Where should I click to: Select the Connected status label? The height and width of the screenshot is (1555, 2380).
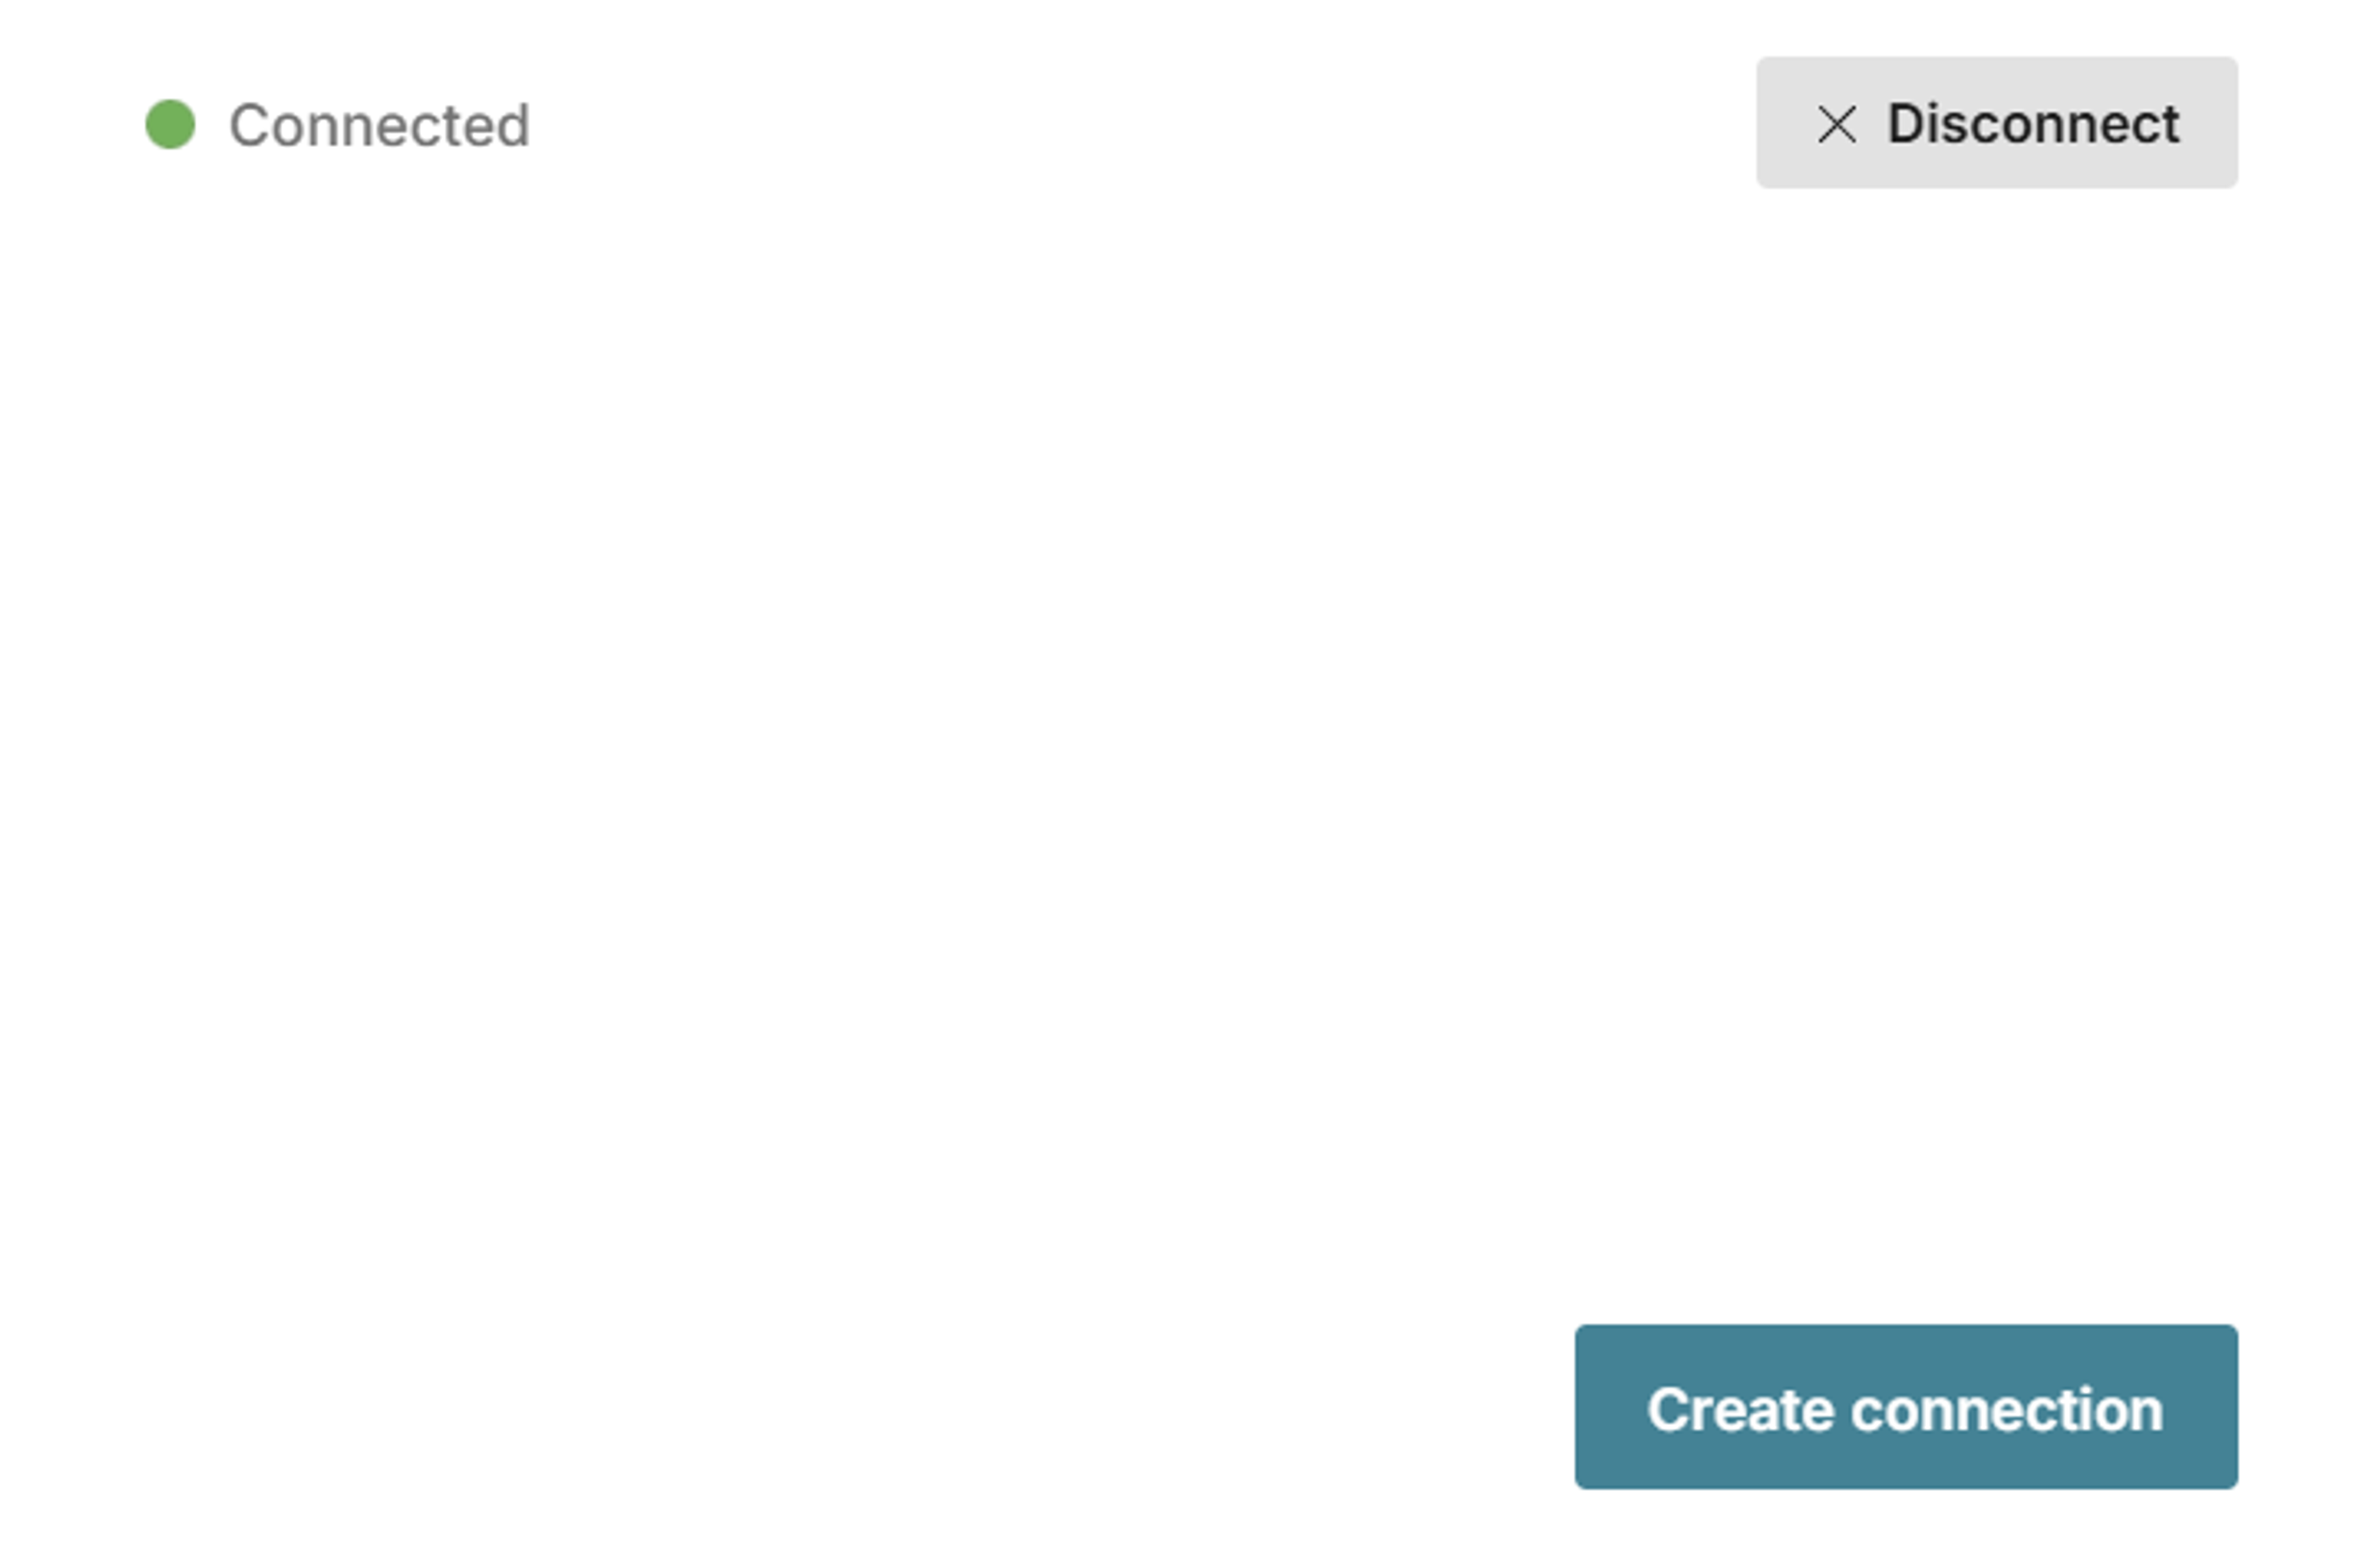[381, 124]
